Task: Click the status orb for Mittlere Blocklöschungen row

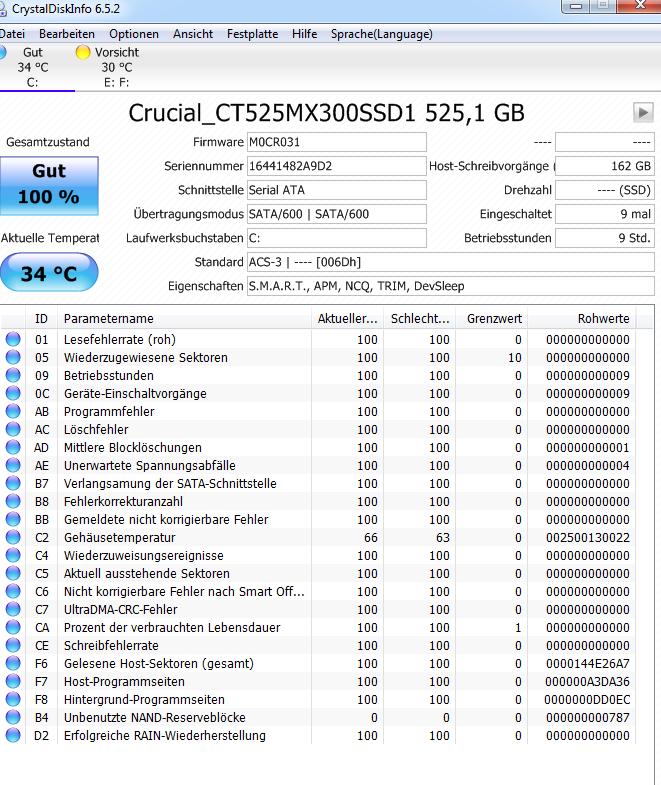Action: pos(13,447)
